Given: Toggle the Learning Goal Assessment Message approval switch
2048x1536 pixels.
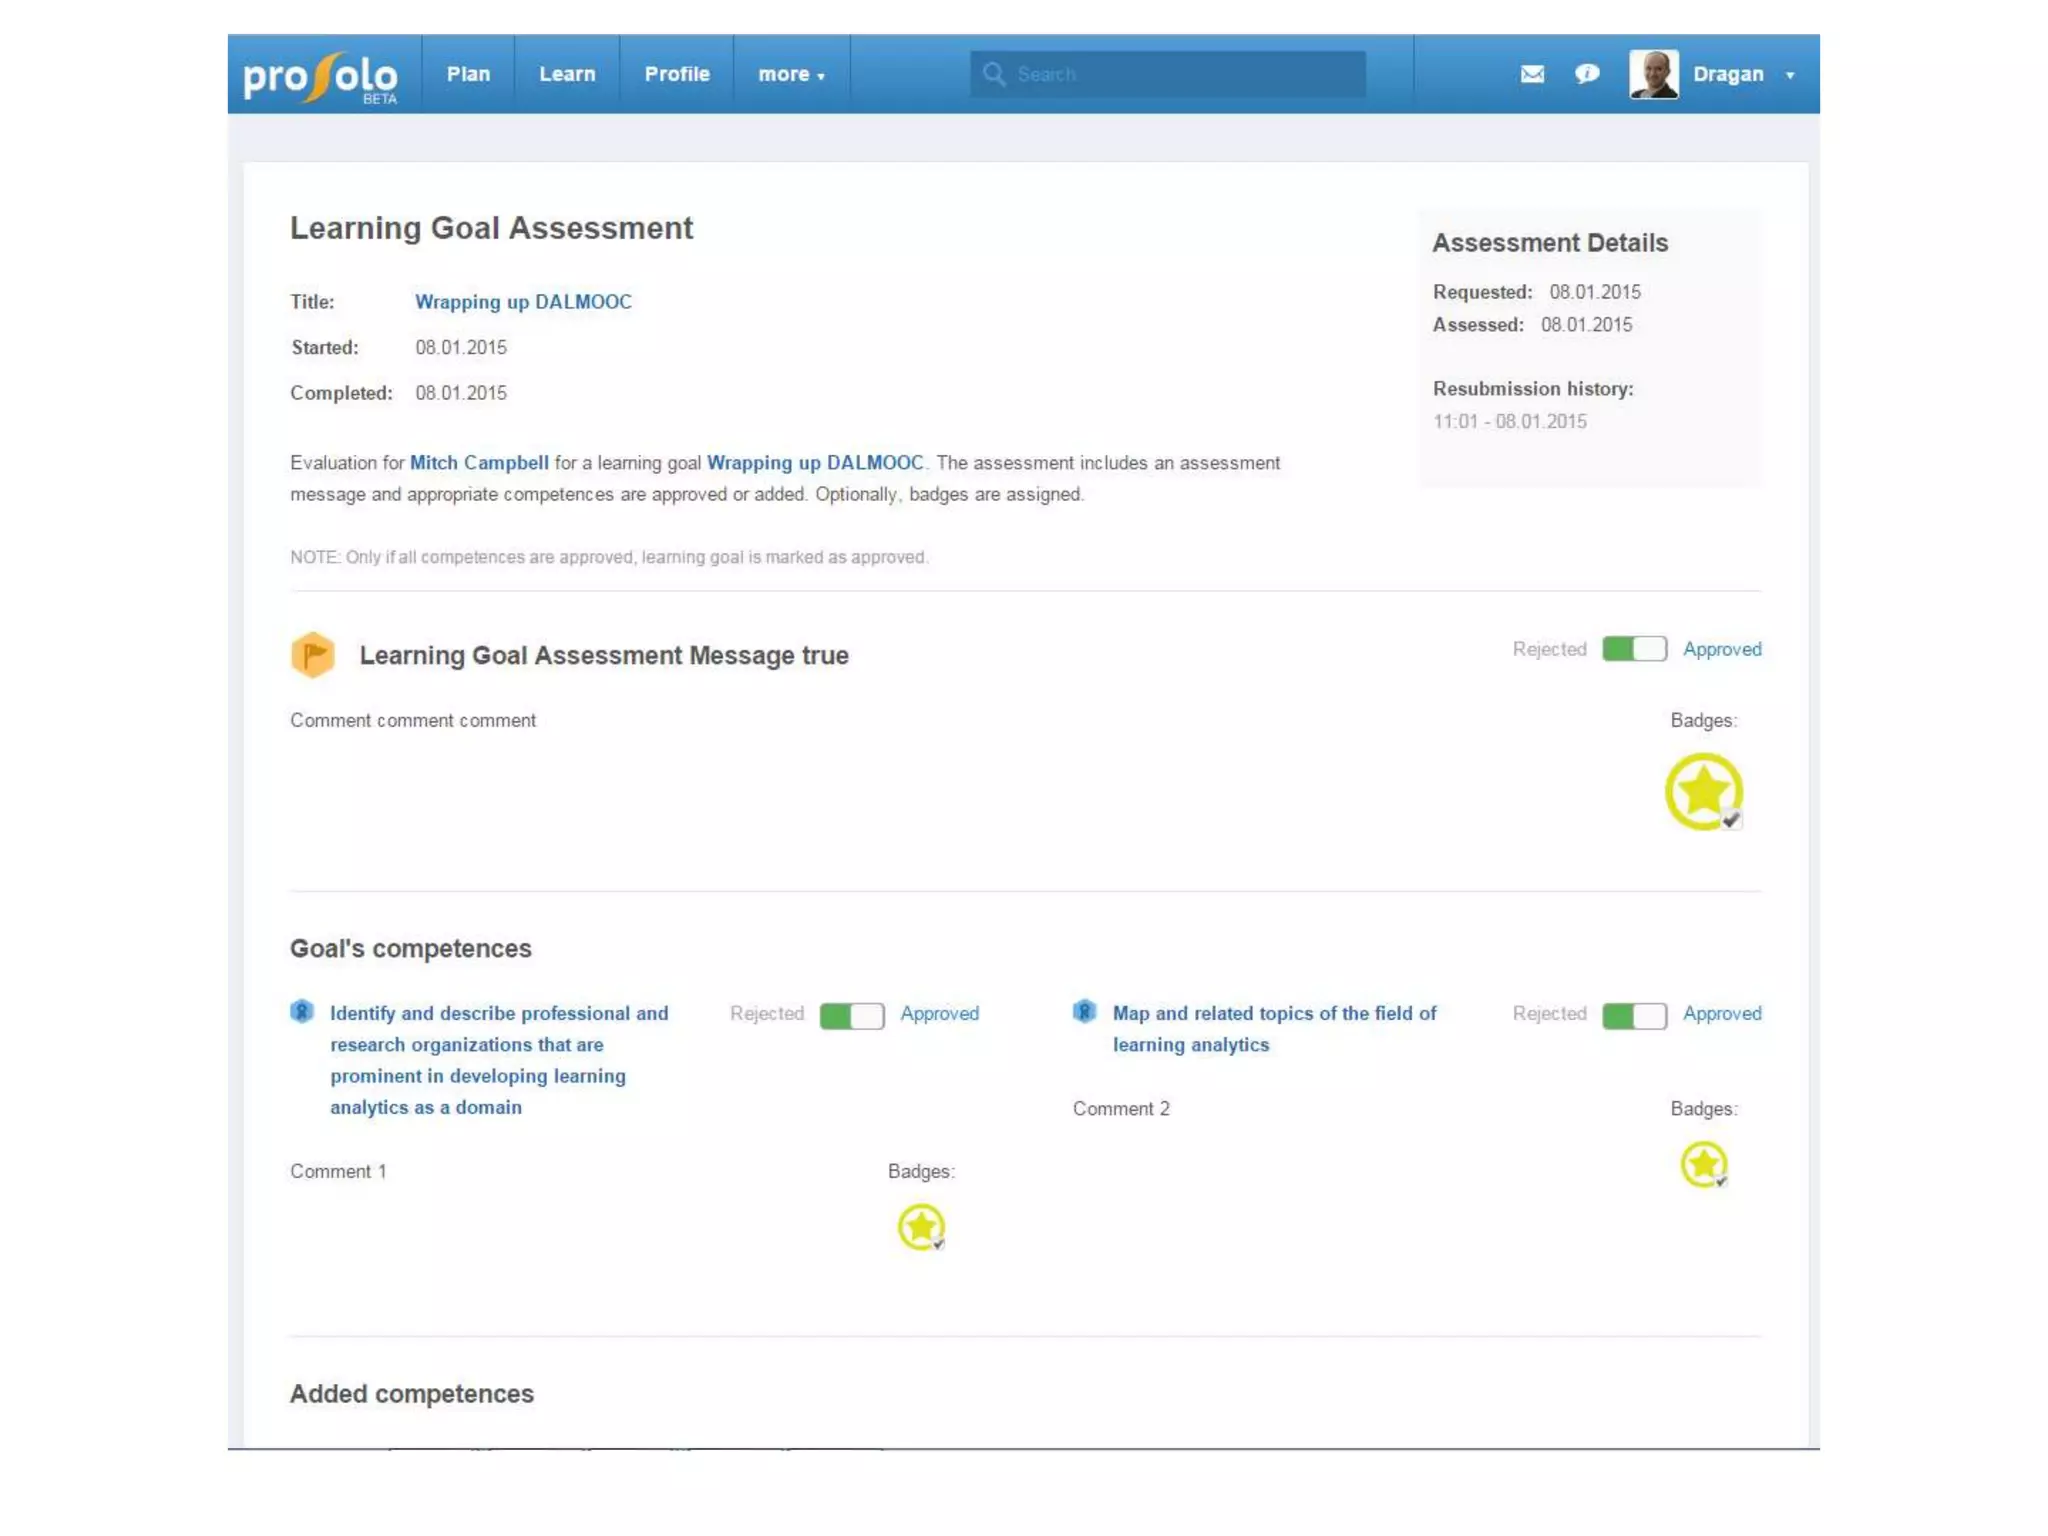Looking at the screenshot, I should pos(1634,649).
